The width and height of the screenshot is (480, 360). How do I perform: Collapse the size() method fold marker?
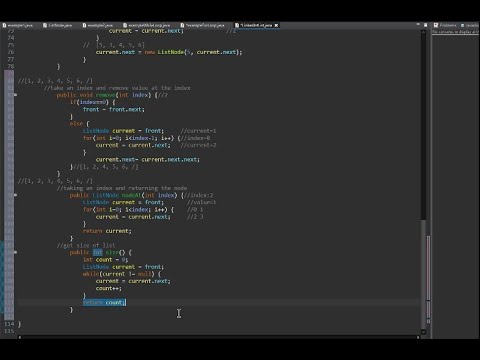[15, 252]
